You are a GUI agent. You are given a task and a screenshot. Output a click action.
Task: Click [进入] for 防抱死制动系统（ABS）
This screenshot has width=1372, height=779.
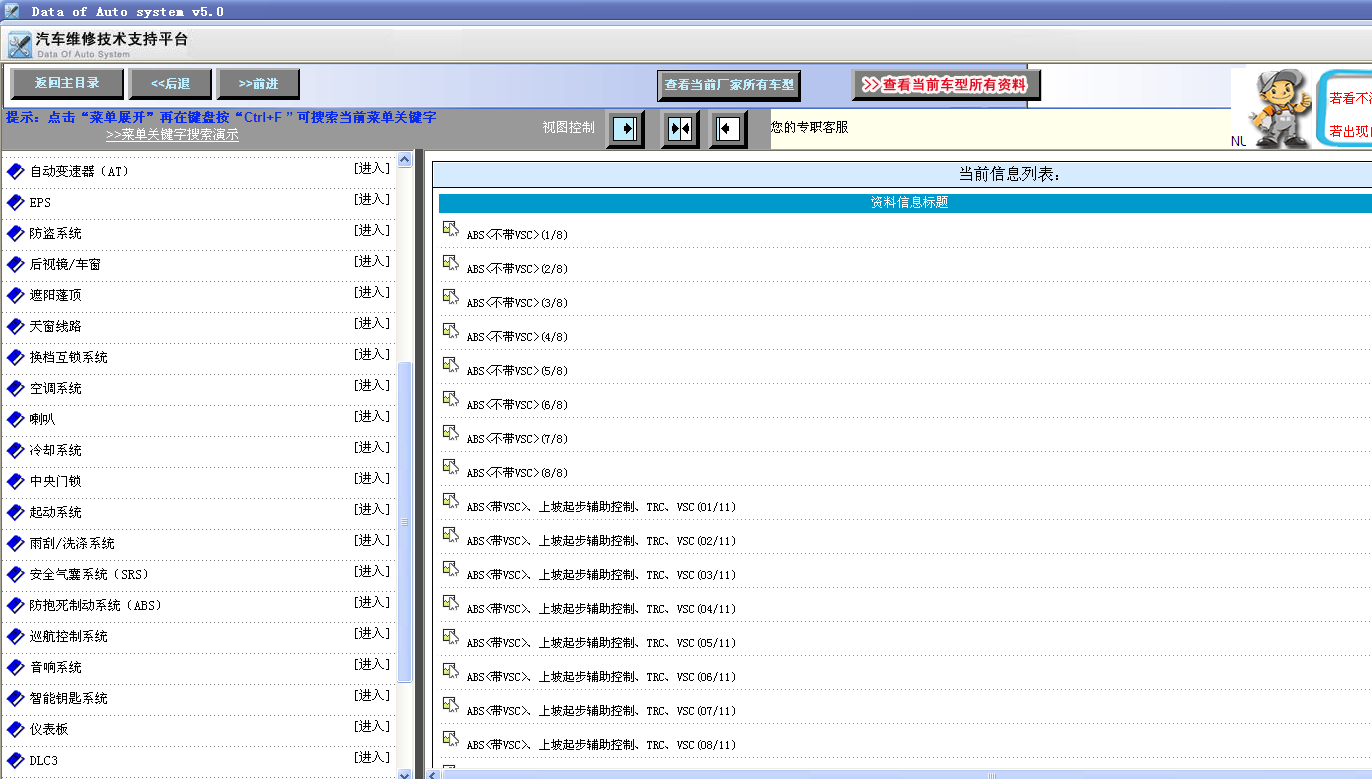click(372, 602)
